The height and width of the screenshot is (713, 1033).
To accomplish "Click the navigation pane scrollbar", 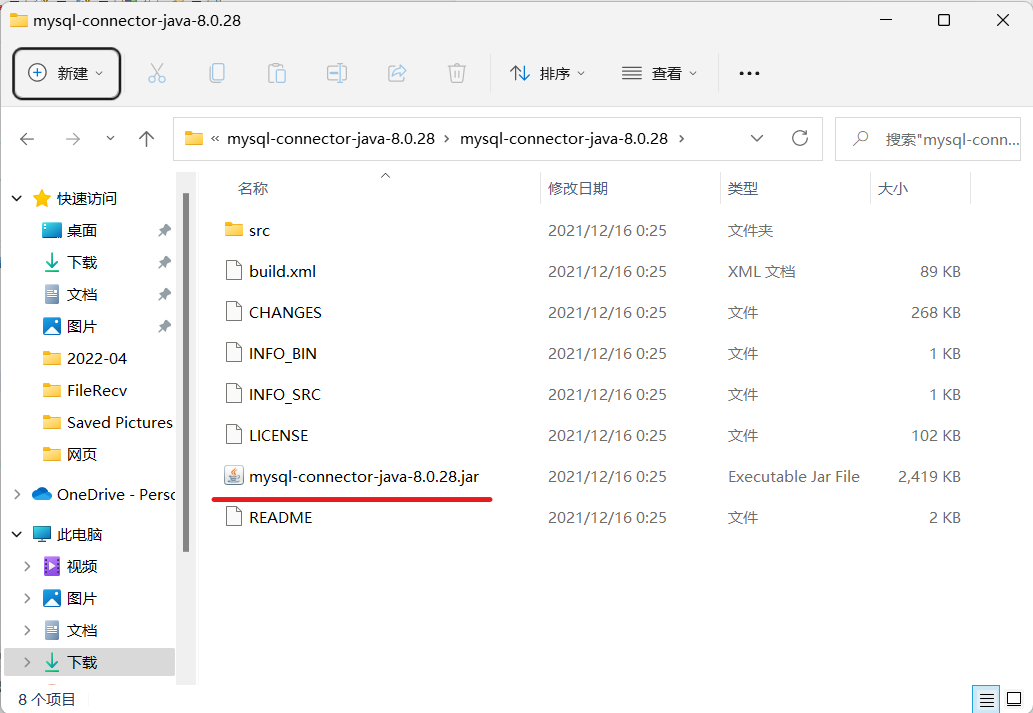I will point(186,372).
